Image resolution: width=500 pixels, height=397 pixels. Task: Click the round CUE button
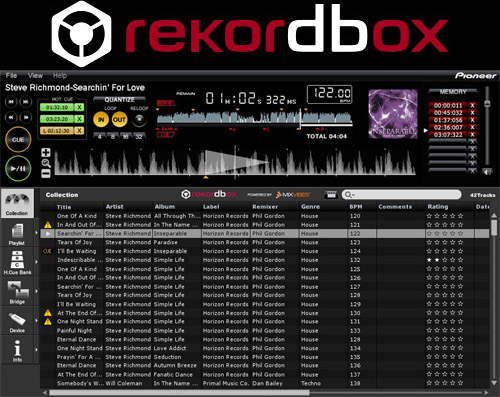18,140
